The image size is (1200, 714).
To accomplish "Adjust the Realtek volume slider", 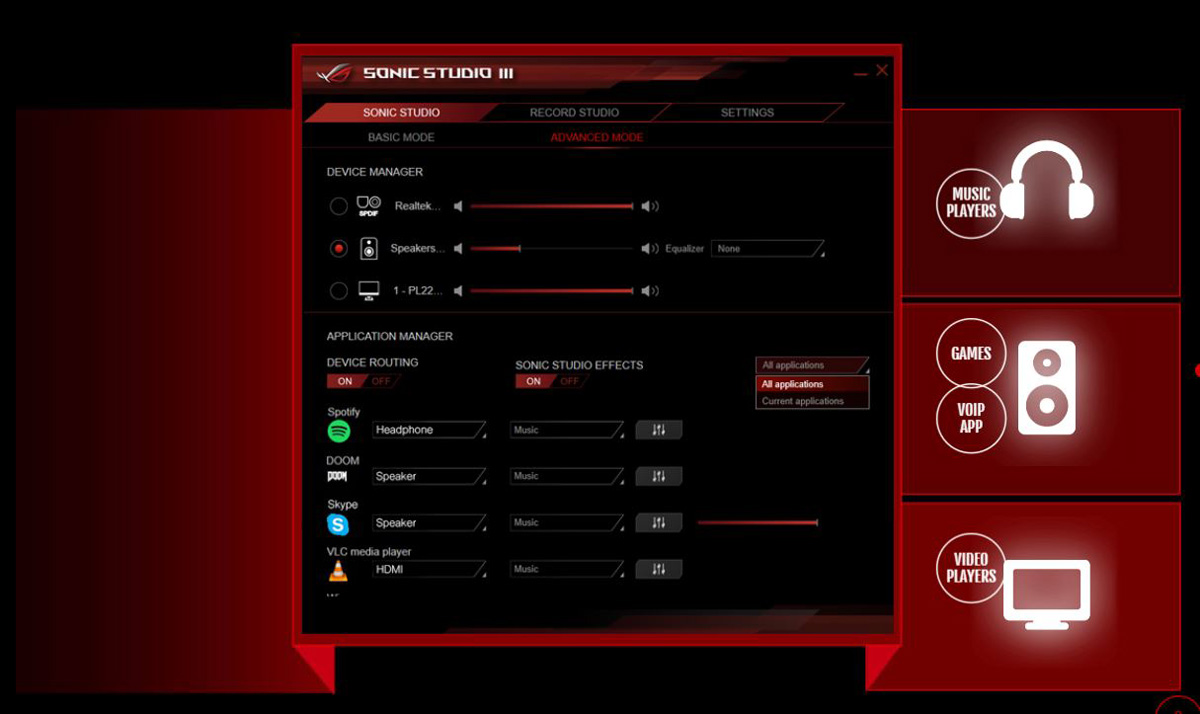I will [x=552, y=206].
